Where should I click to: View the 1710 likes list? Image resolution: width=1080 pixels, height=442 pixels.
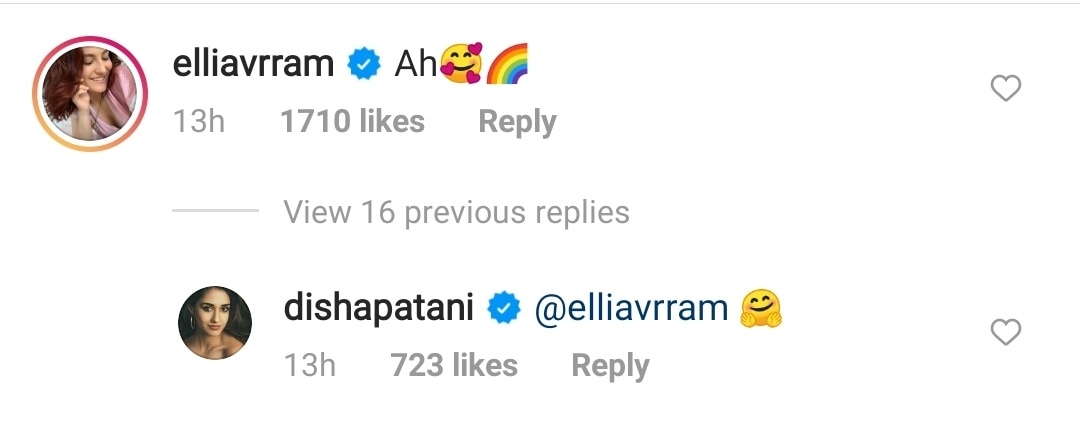352,122
